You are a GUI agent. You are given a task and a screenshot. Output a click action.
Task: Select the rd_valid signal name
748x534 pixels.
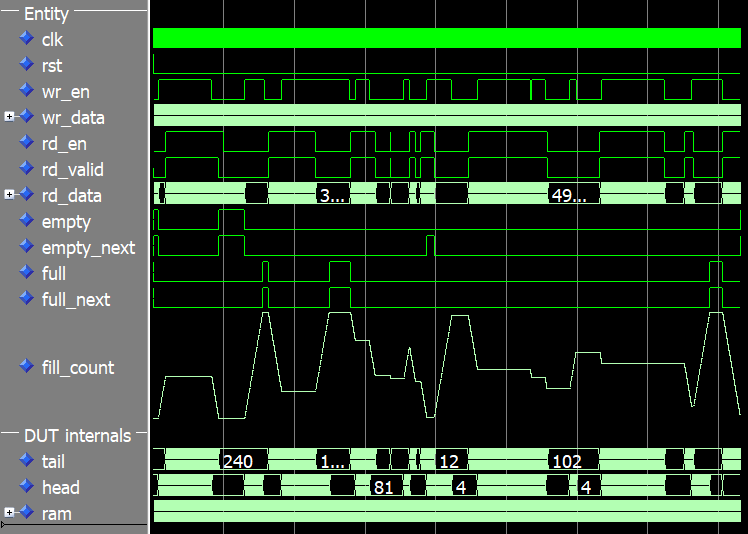click(72, 170)
